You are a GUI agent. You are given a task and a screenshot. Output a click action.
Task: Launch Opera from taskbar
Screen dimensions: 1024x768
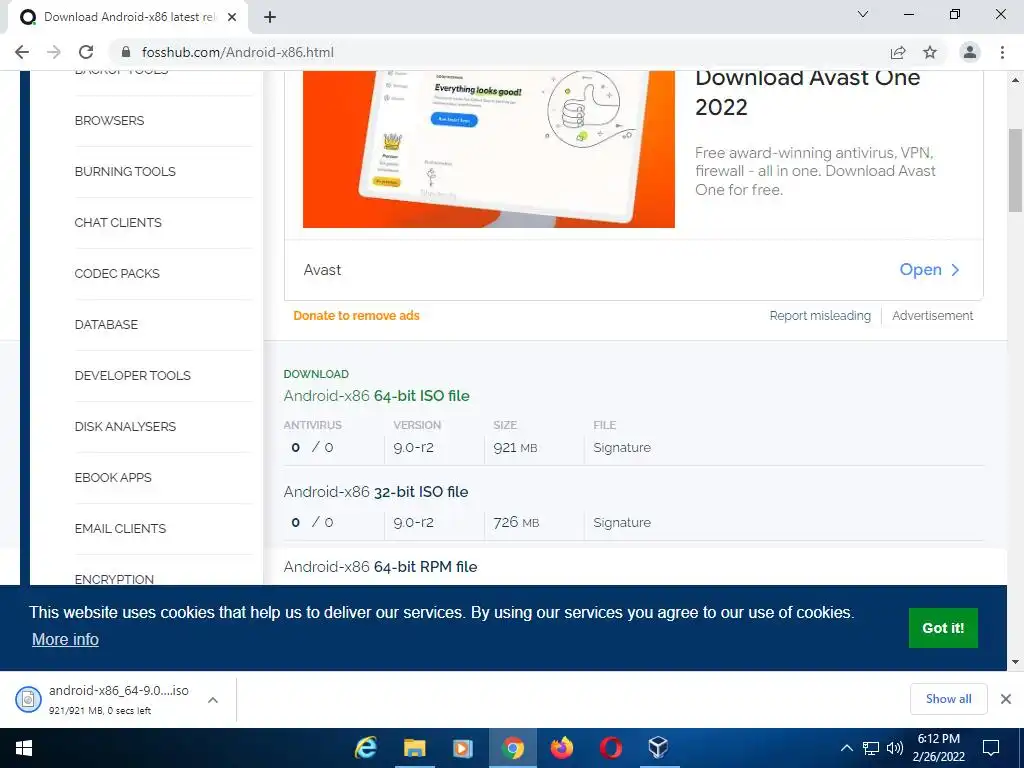click(x=610, y=748)
